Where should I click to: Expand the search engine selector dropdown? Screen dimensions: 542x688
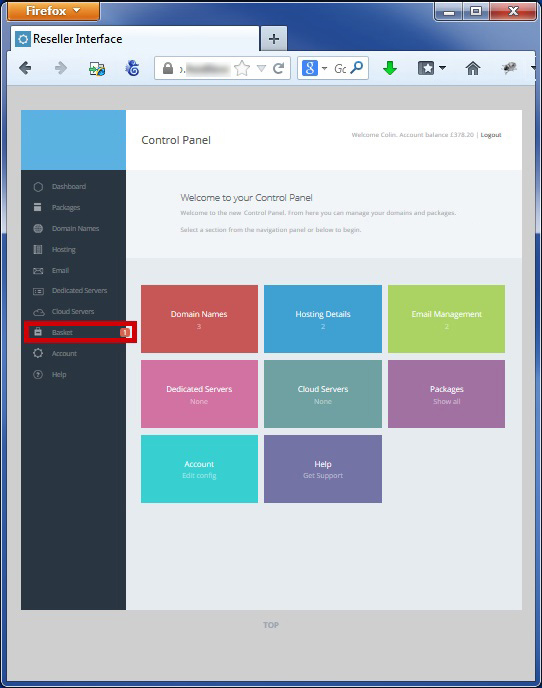point(324,68)
